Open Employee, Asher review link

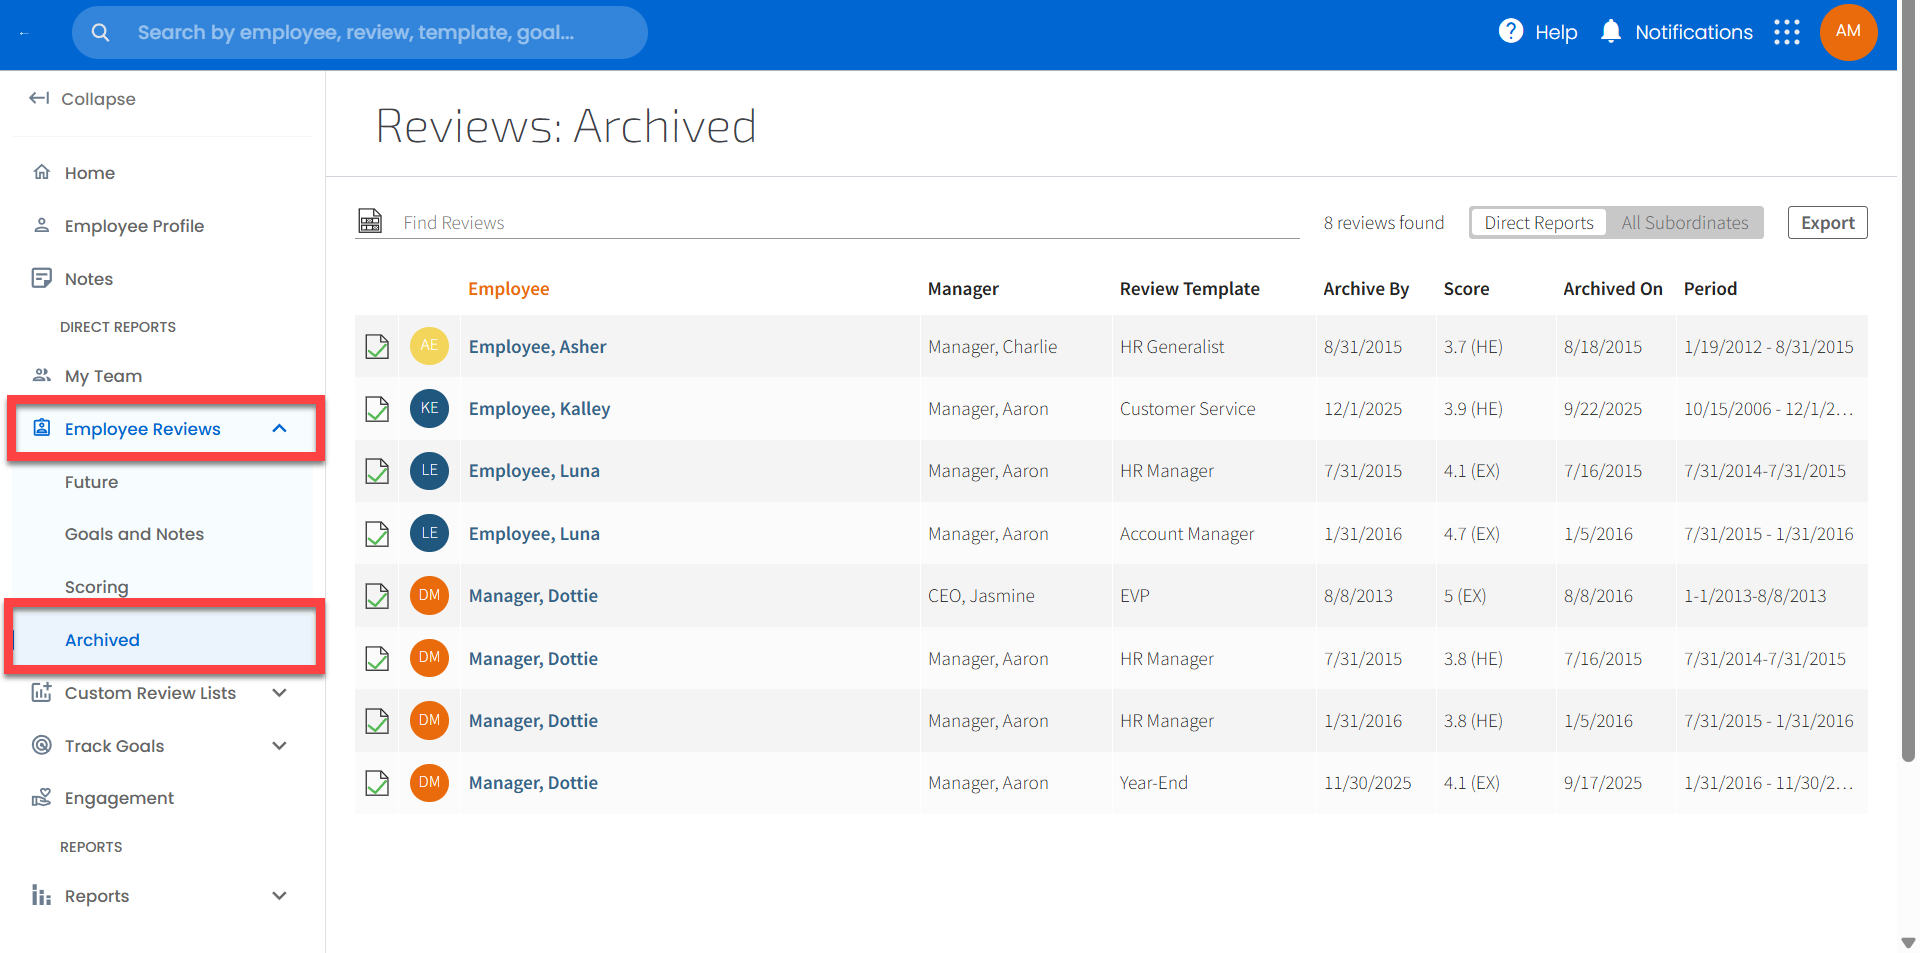[537, 347]
